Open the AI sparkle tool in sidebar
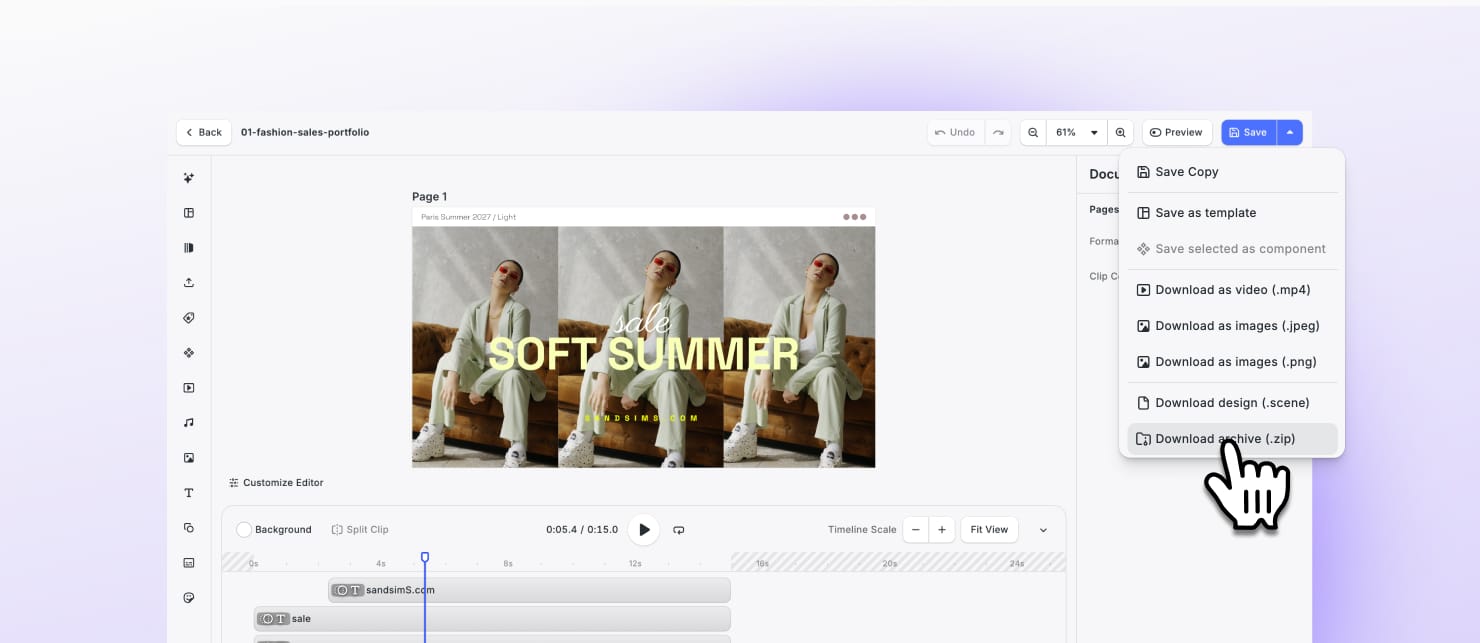 click(189, 178)
